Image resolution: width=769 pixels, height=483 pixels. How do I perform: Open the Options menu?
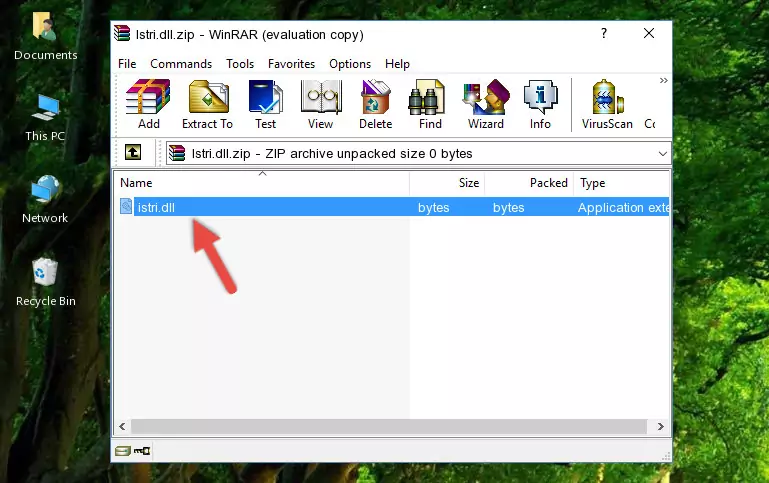click(350, 64)
